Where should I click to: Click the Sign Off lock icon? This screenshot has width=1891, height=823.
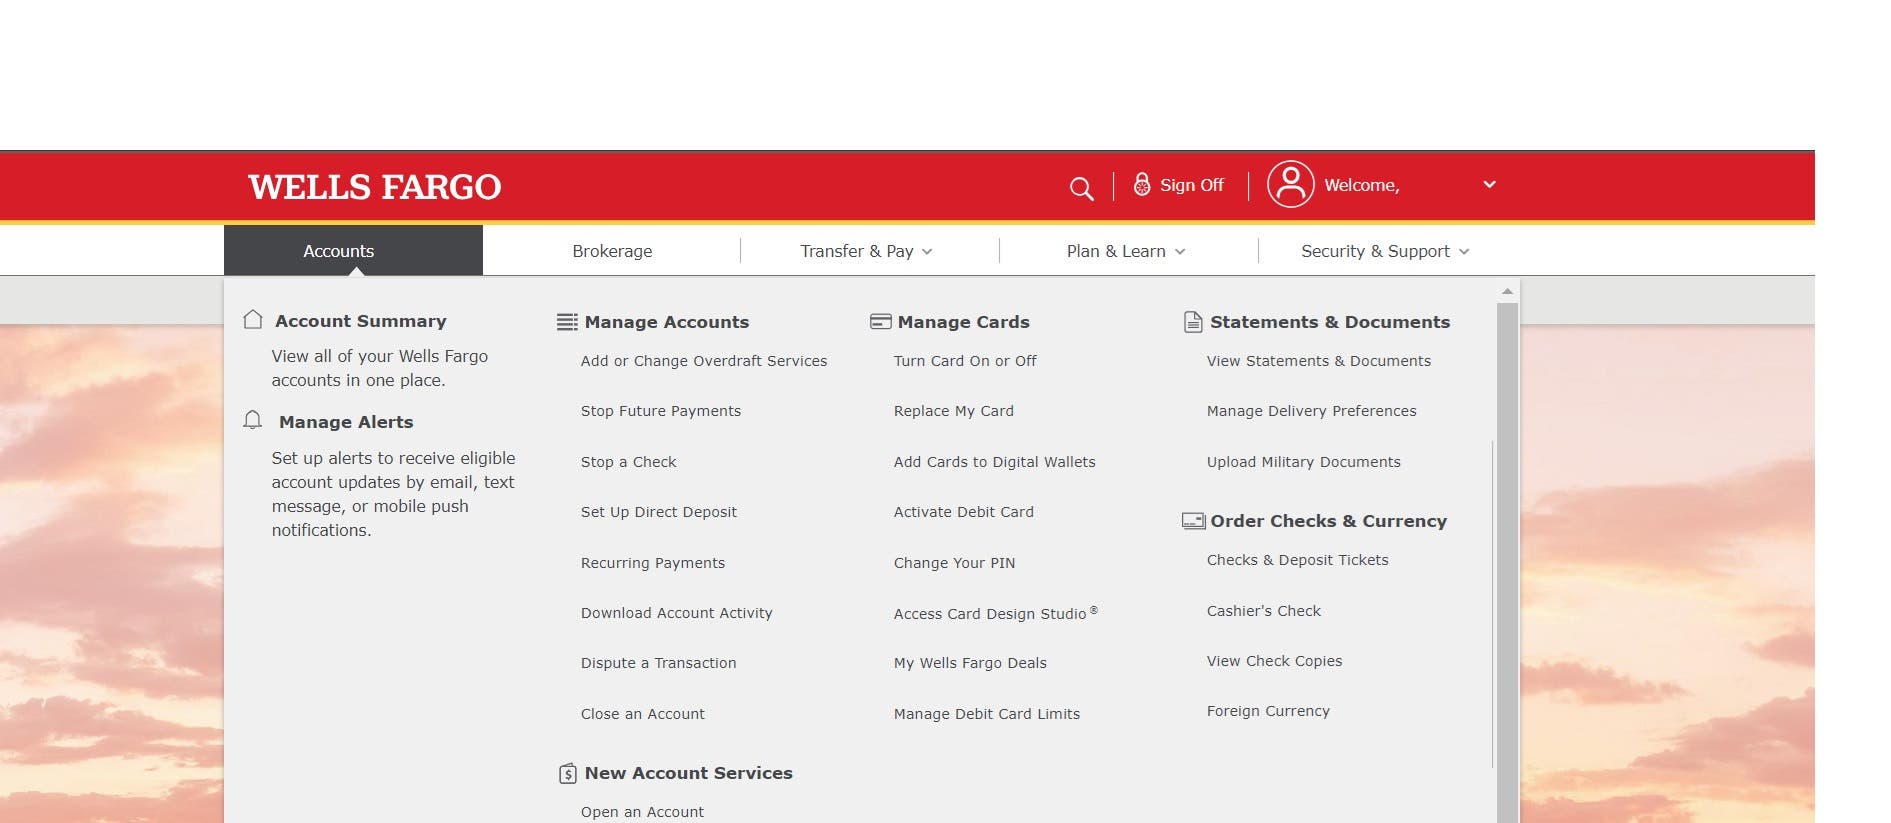point(1141,185)
